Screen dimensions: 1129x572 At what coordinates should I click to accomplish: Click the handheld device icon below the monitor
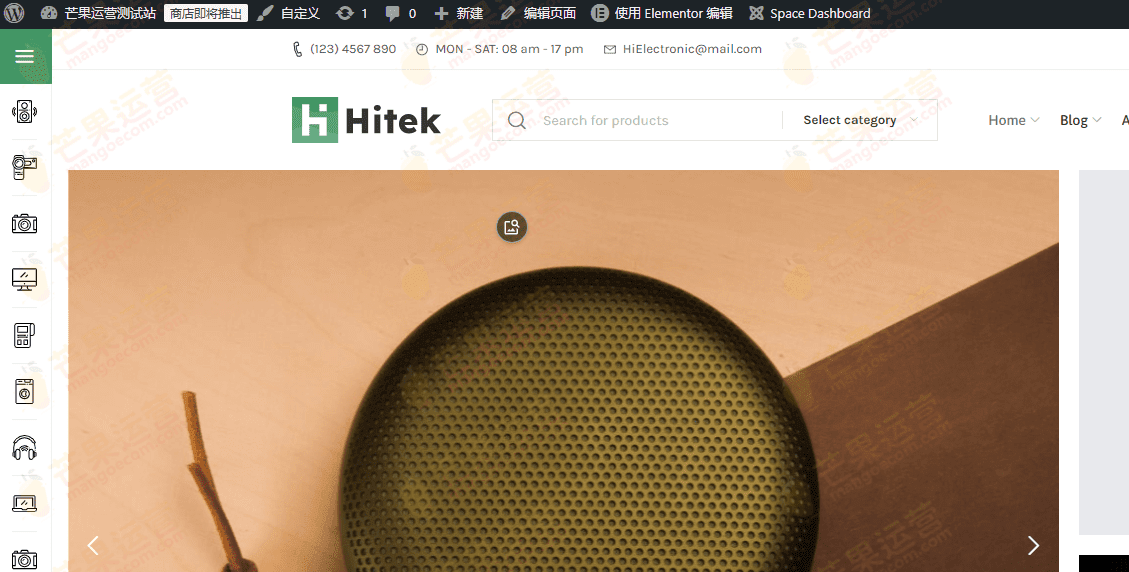[x=24, y=336]
